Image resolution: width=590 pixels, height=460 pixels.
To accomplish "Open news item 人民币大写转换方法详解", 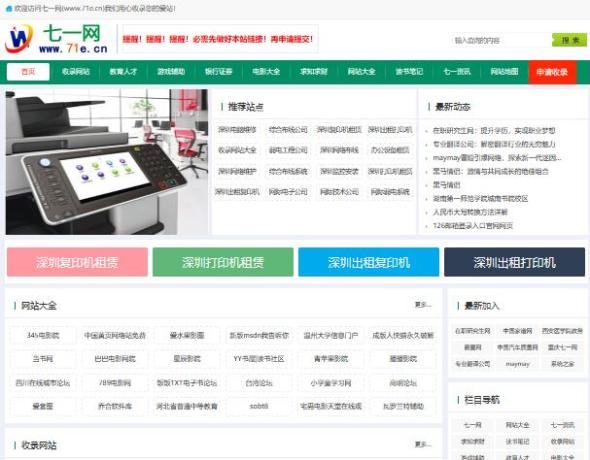I will point(470,212).
